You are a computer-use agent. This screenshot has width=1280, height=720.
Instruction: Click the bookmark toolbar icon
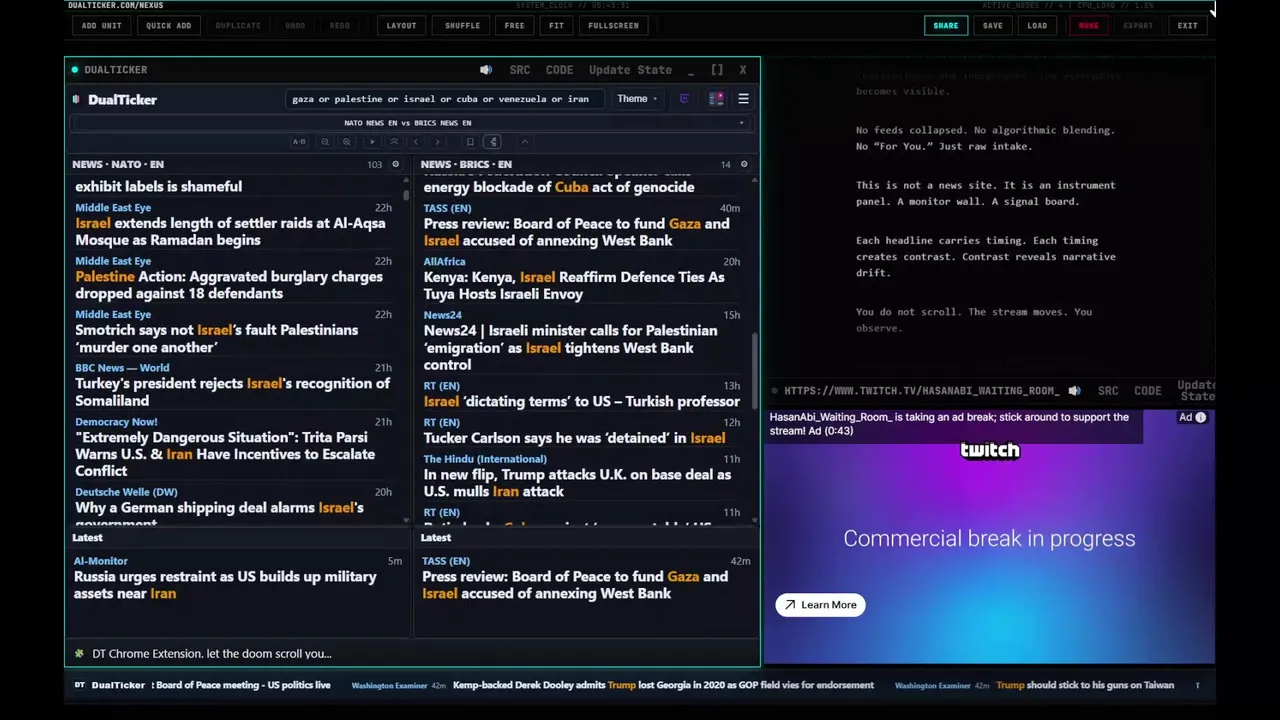point(470,142)
